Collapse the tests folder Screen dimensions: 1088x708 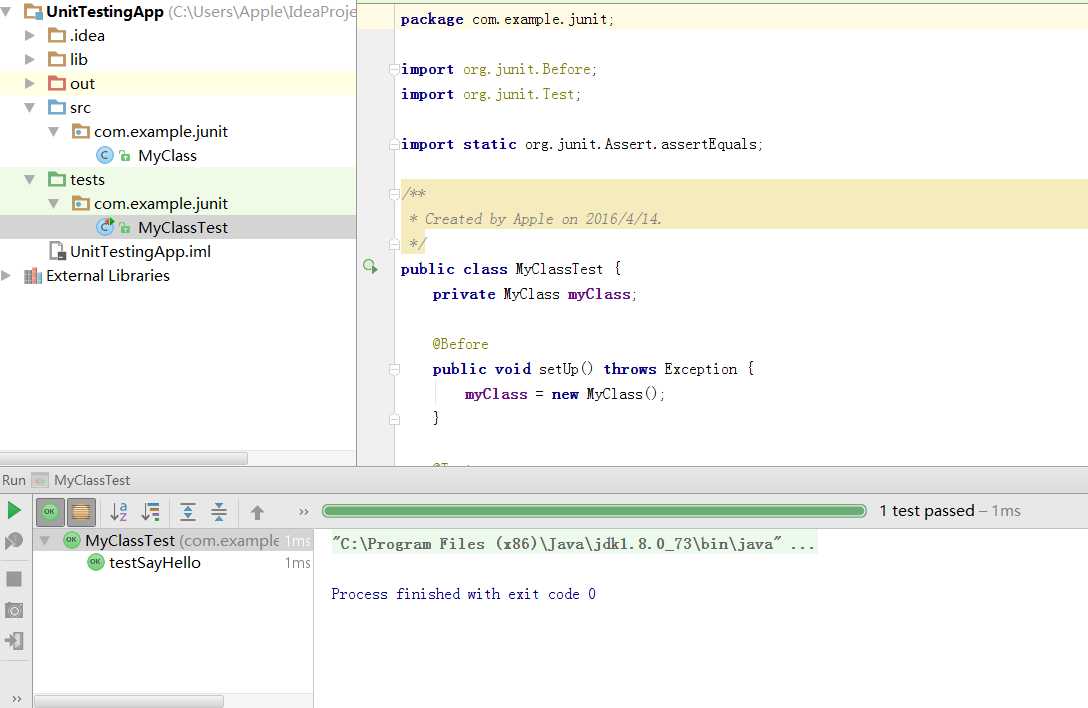(x=30, y=179)
